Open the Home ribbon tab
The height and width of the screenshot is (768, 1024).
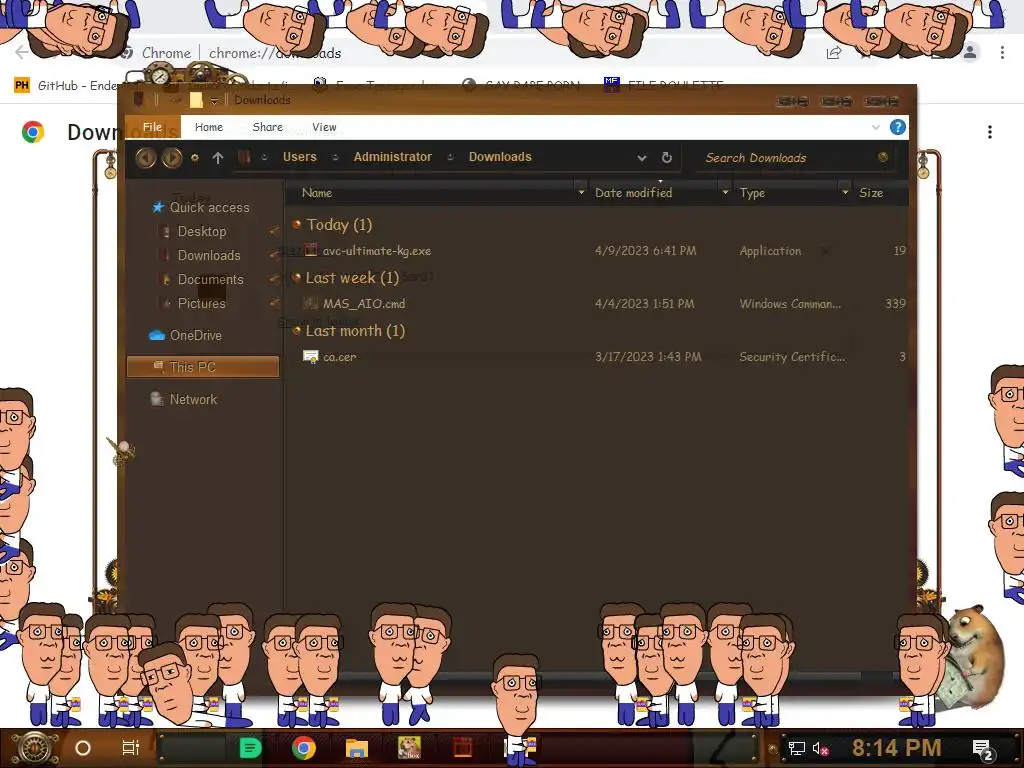click(209, 127)
